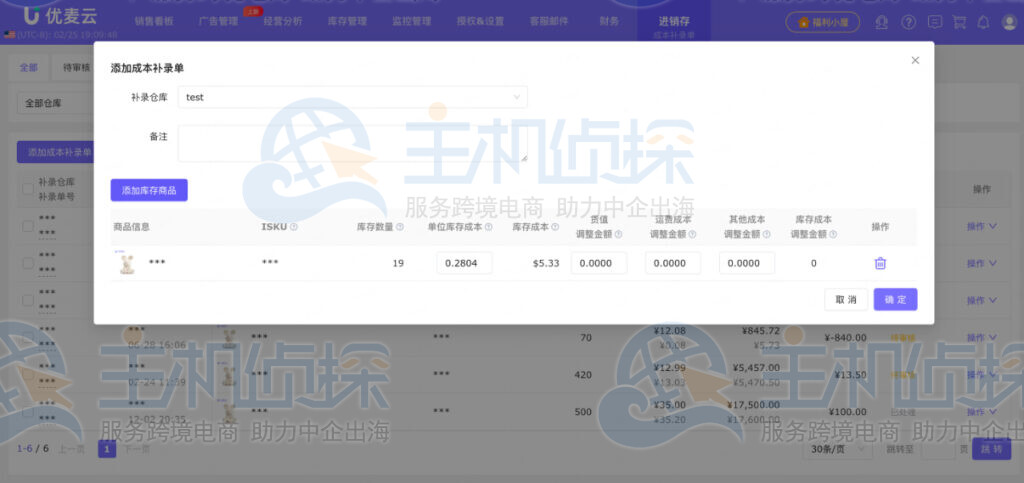Image resolution: width=1024 pixels, height=483 pixels.
Task: Expand the 补录仓库 test dropdown
Action: coord(352,97)
